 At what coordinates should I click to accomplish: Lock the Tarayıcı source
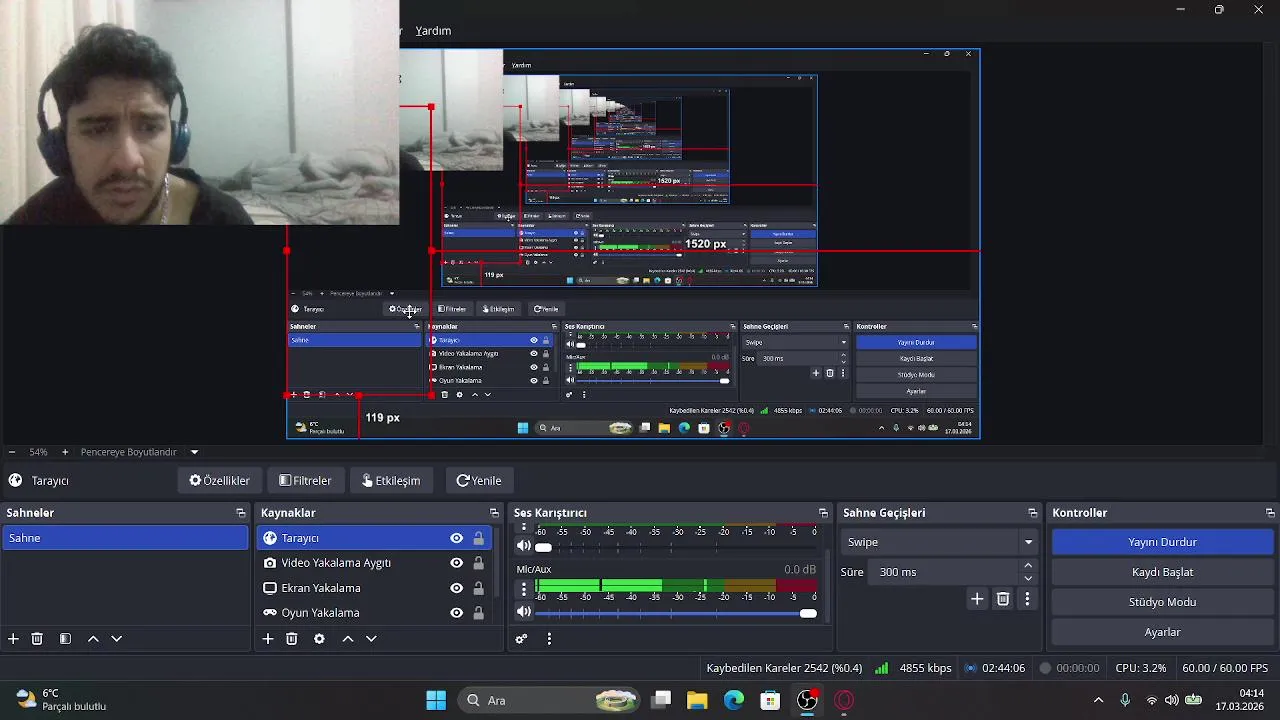tap(478, 538)
